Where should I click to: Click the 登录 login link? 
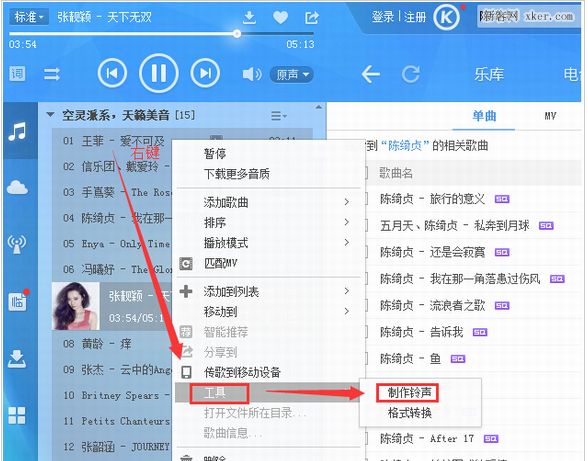[x=382, y=17]
